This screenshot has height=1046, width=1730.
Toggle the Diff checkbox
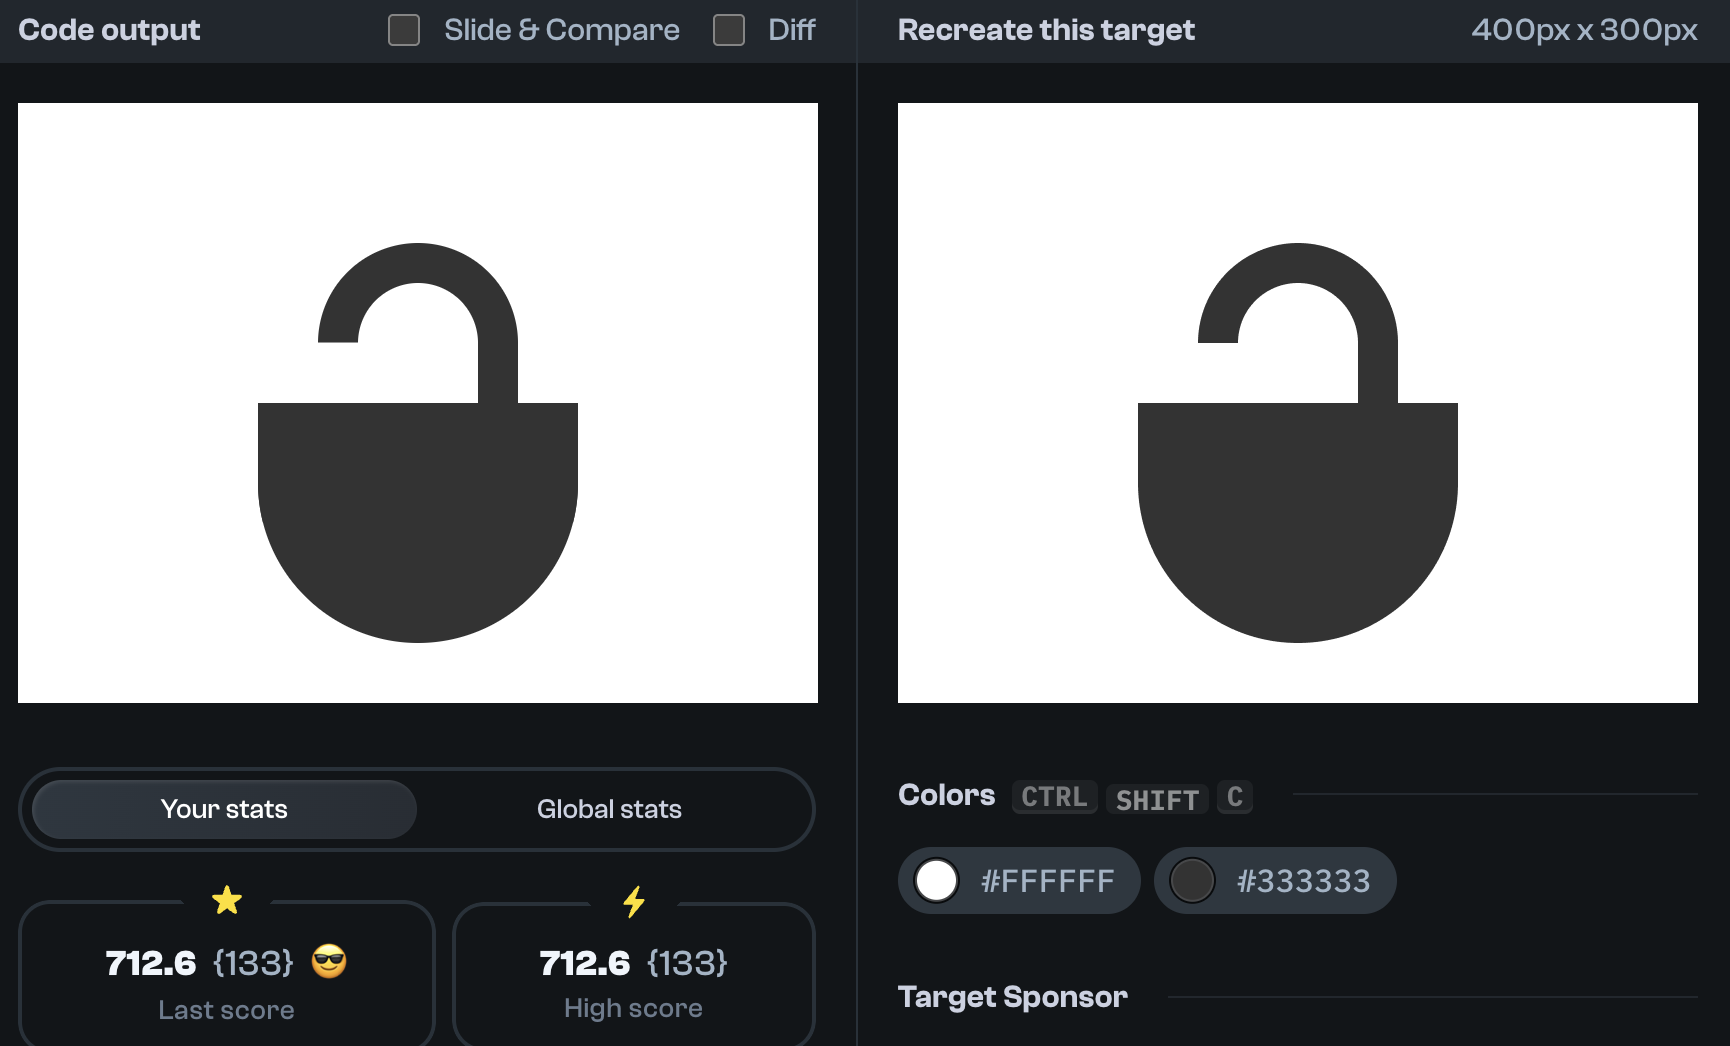point(729,30)
